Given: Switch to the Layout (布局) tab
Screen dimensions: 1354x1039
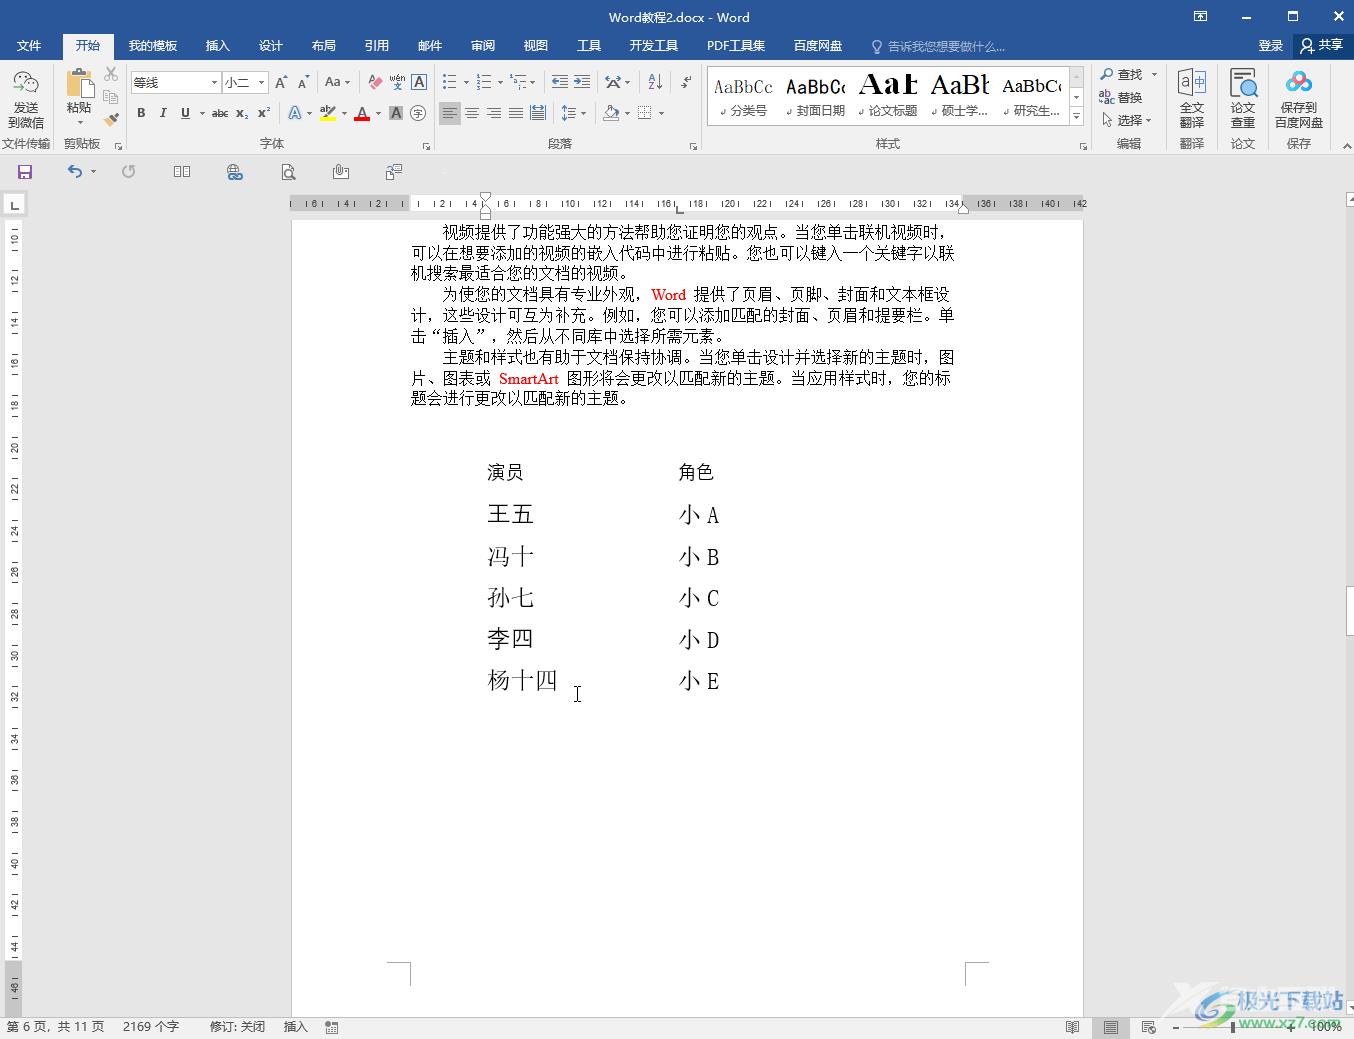Looking at the screenshot, I should [323, 45].
